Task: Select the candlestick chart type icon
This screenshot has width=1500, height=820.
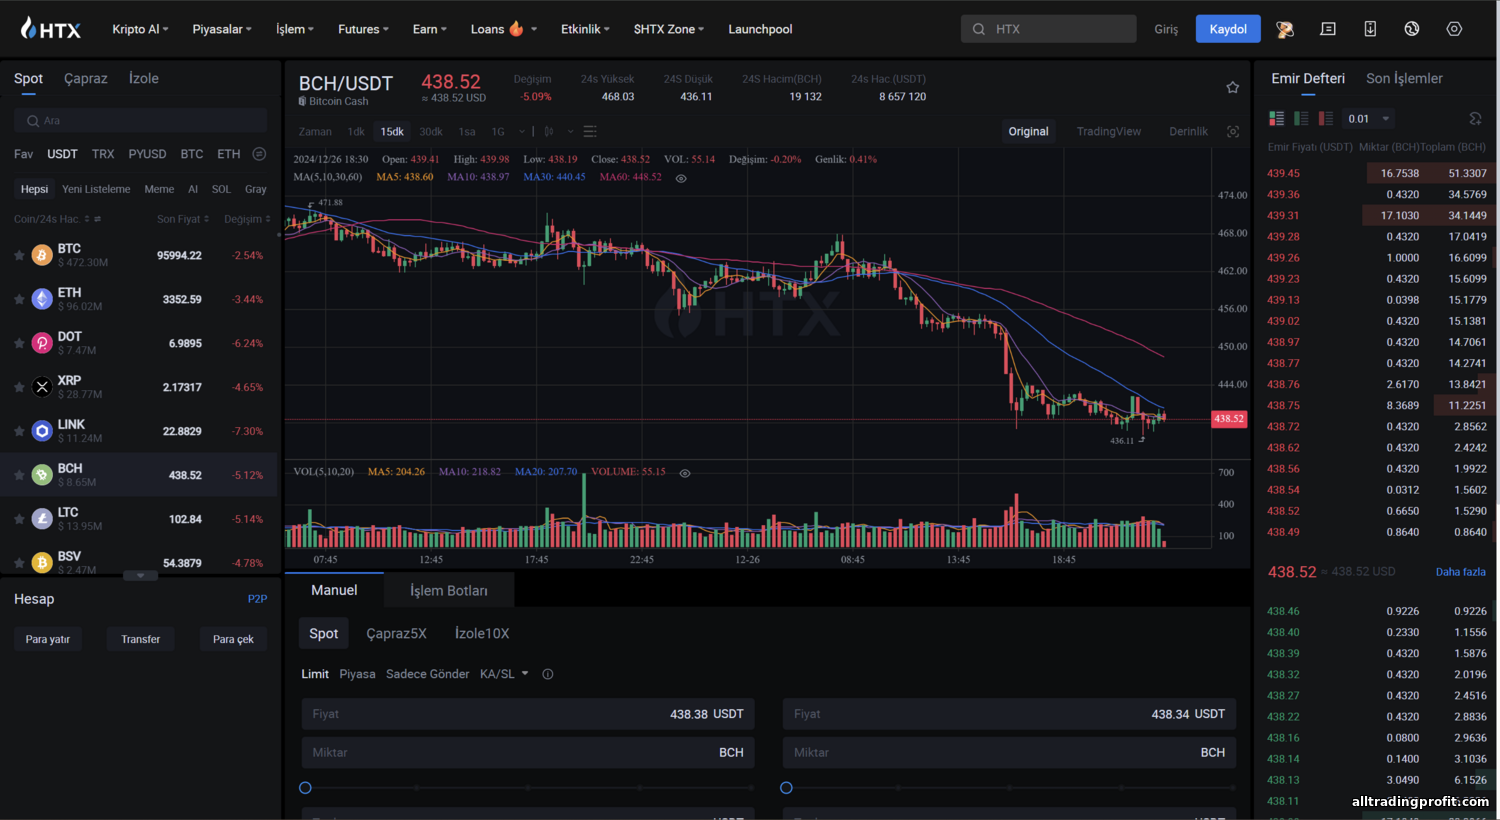Action: click(548, 132)
